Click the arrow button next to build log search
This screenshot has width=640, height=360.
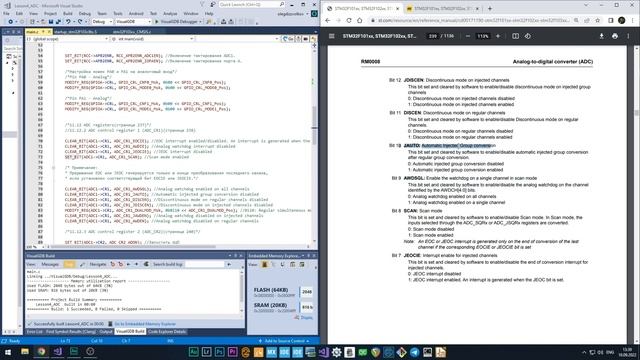coord(229,264)
